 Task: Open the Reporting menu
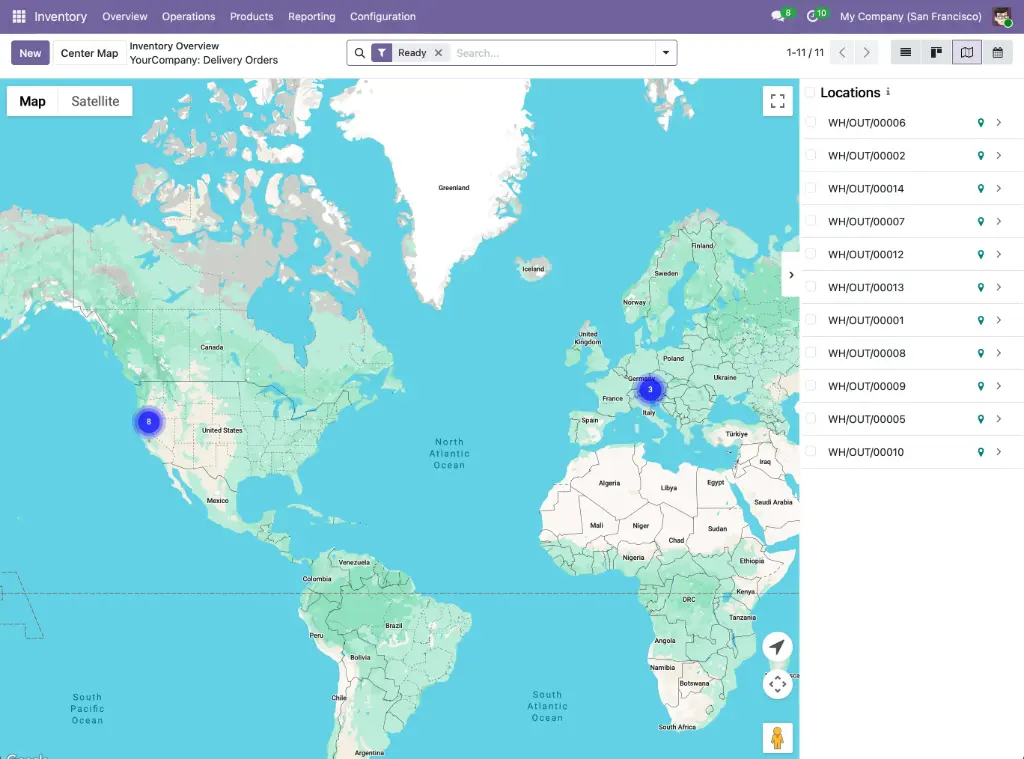click(x=312, y=16)
